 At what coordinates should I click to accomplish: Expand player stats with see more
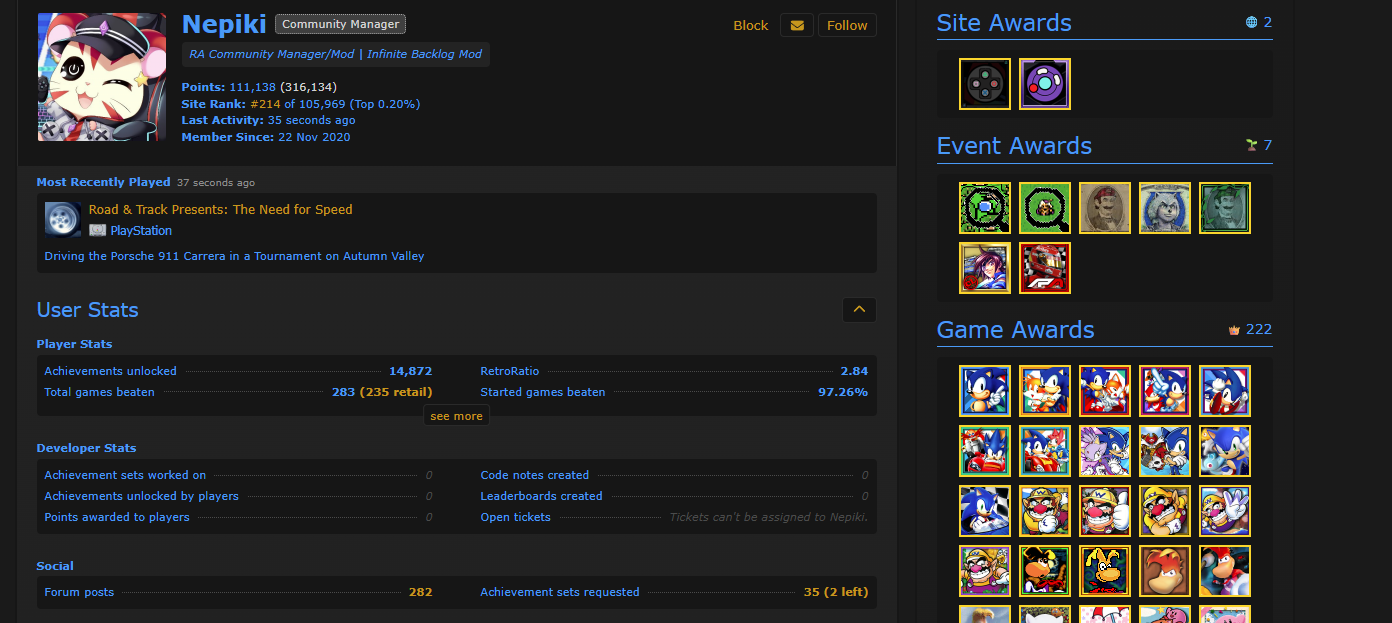click(456, 416)
